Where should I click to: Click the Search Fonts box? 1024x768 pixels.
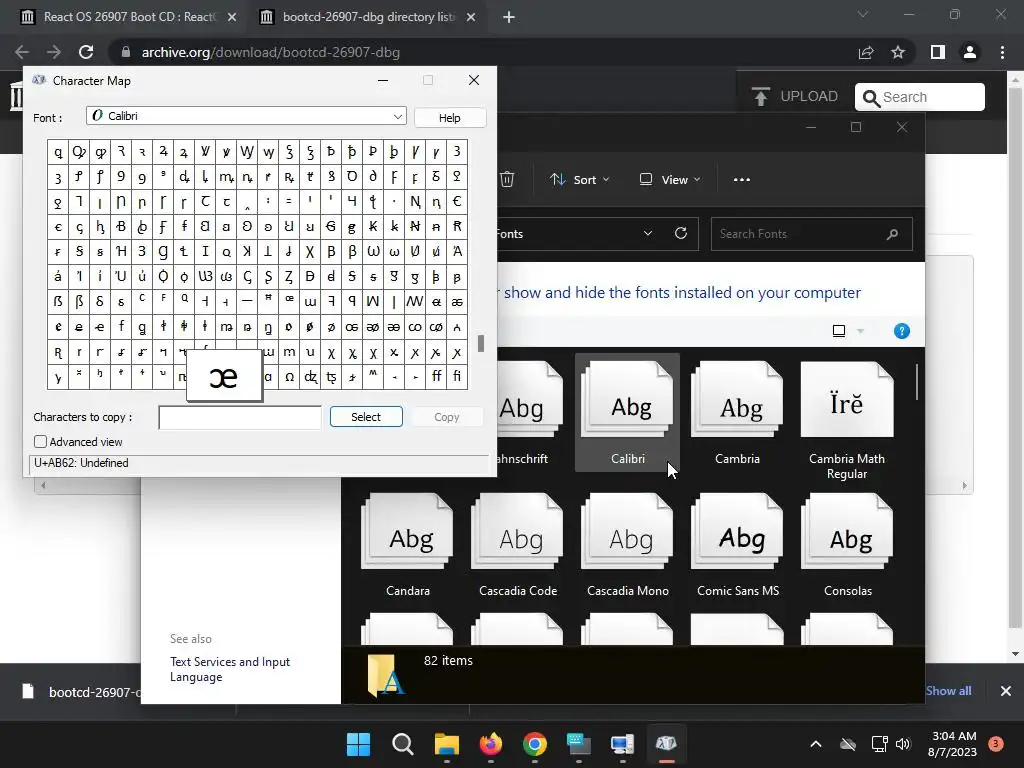click(811, 234)
